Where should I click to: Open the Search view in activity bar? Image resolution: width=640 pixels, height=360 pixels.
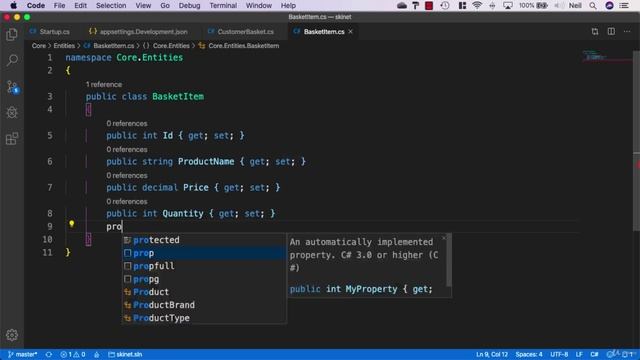[12, 60]
